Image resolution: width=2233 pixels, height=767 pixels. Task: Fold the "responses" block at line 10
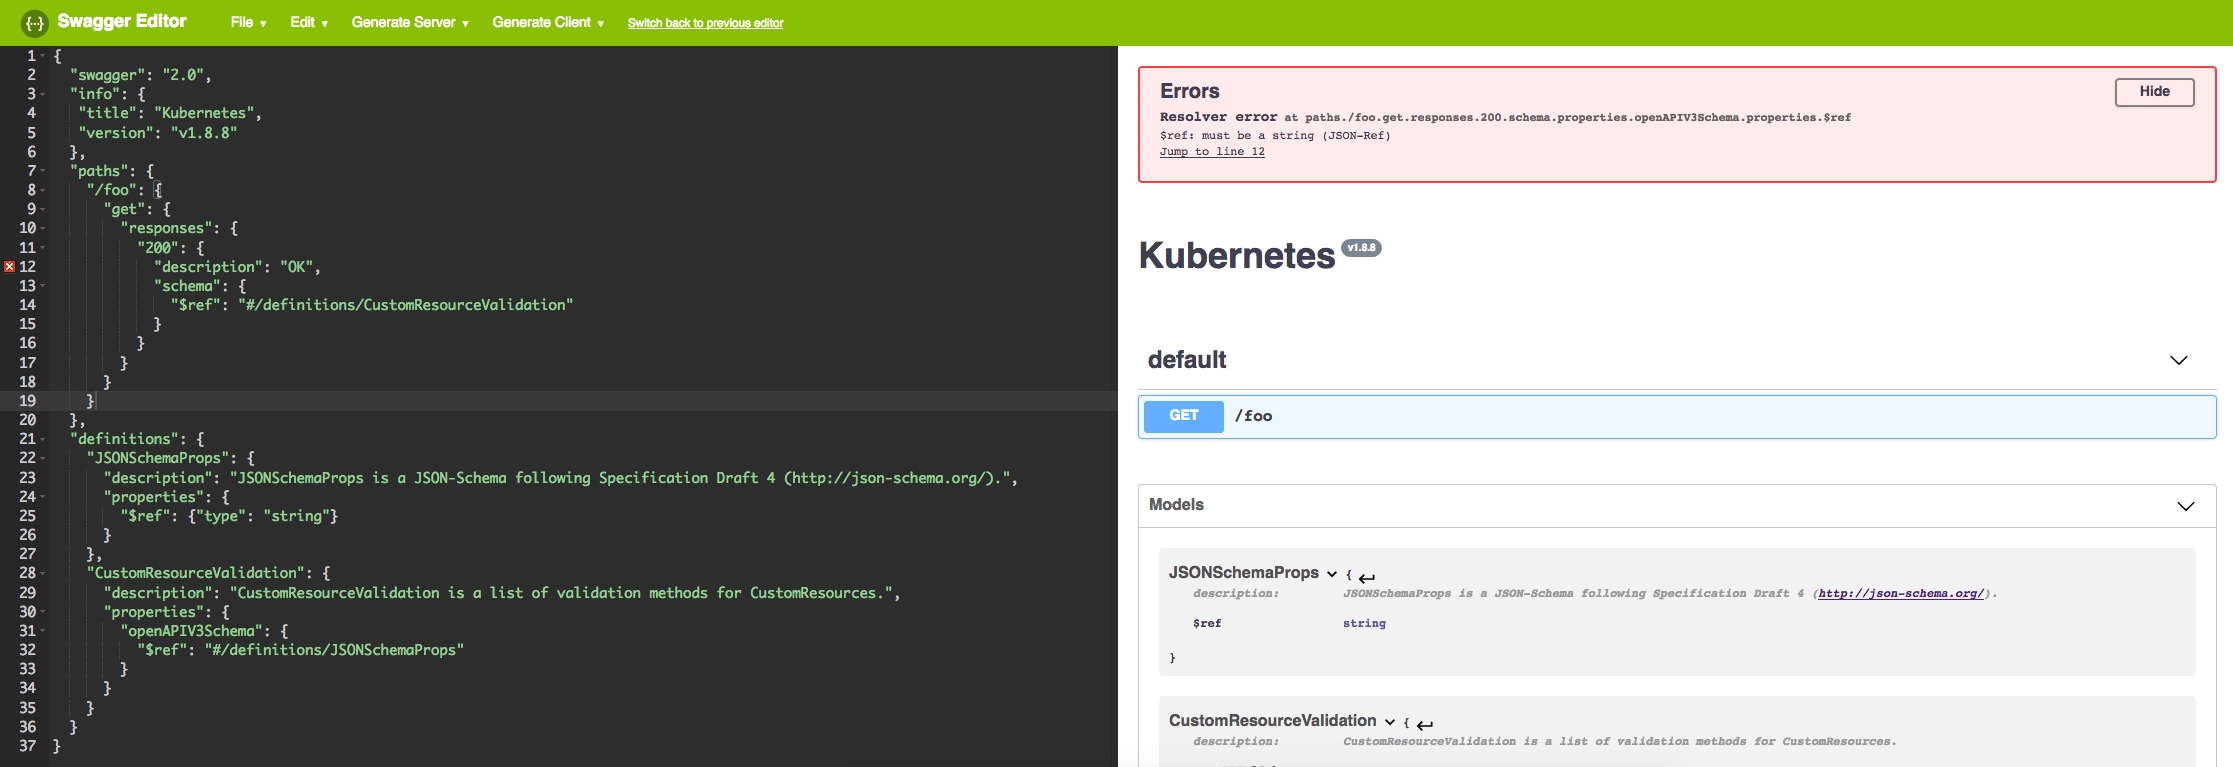pos(43,228)
